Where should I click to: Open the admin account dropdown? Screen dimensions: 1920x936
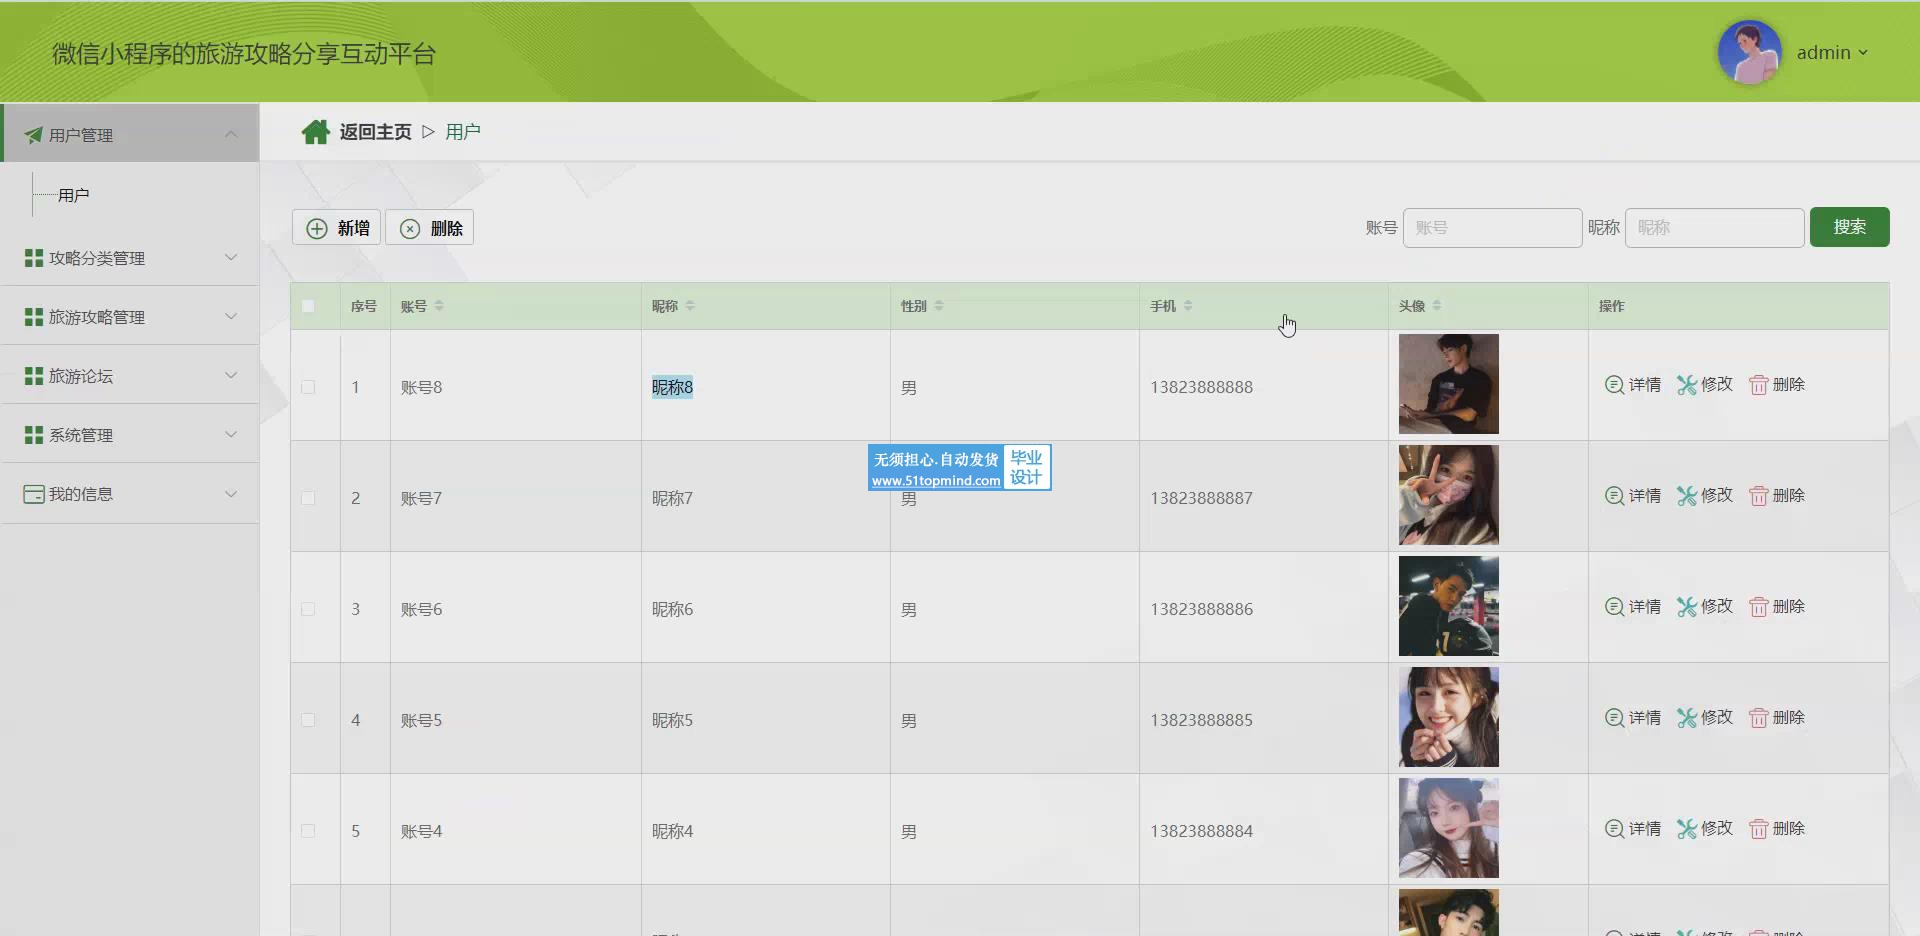click(1832, 53)
